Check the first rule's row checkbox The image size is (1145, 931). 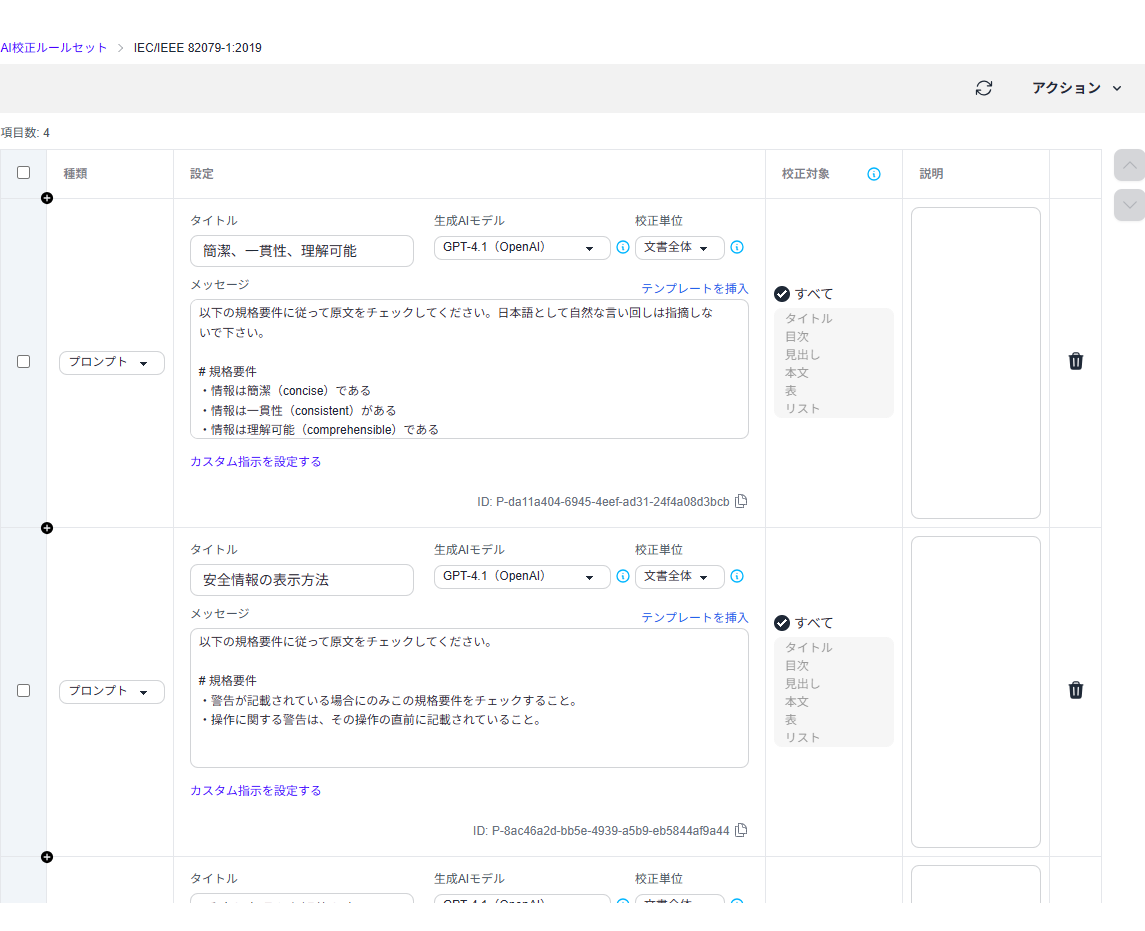23,361
